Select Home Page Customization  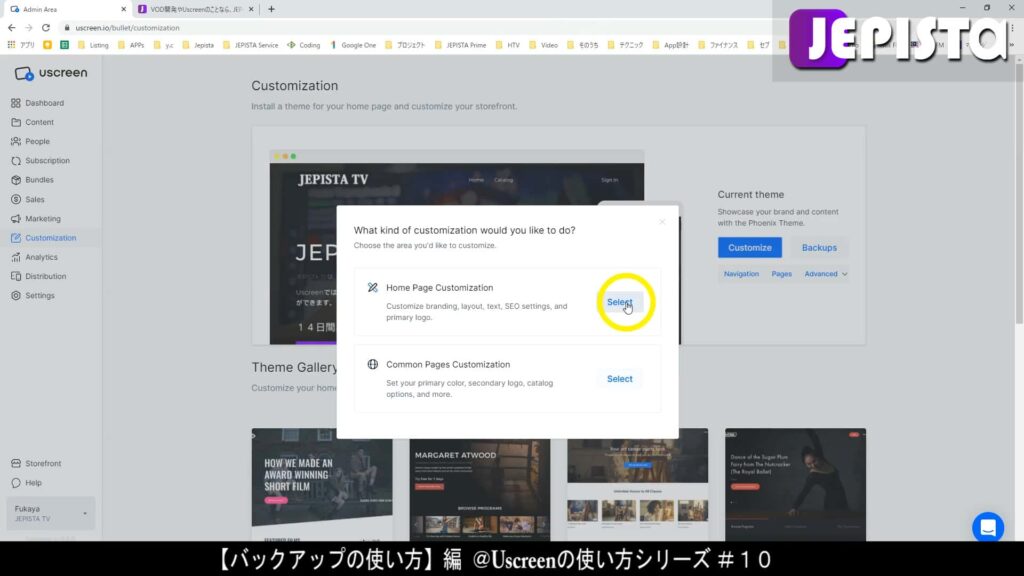tap(619, 301)
